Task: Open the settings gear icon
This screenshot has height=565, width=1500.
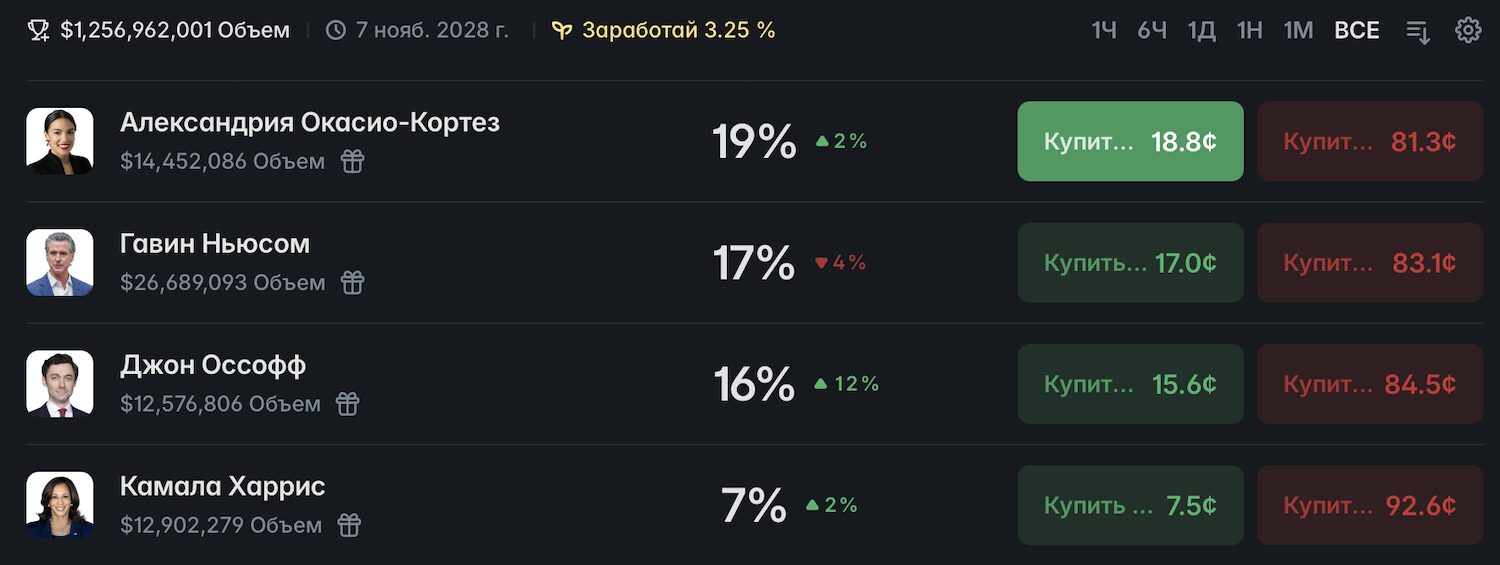Action: (x=1468, y=30)
